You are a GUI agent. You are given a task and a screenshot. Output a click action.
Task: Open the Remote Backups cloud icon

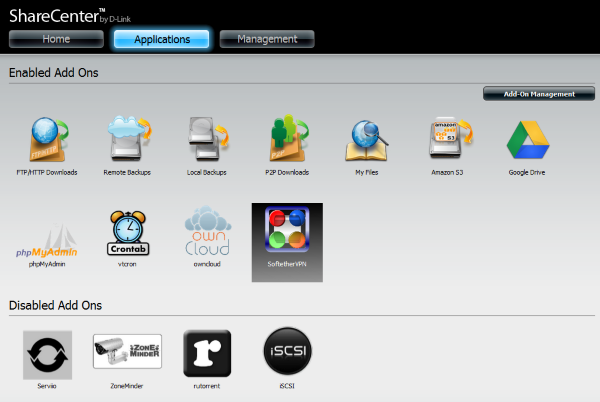click(128, 138)
